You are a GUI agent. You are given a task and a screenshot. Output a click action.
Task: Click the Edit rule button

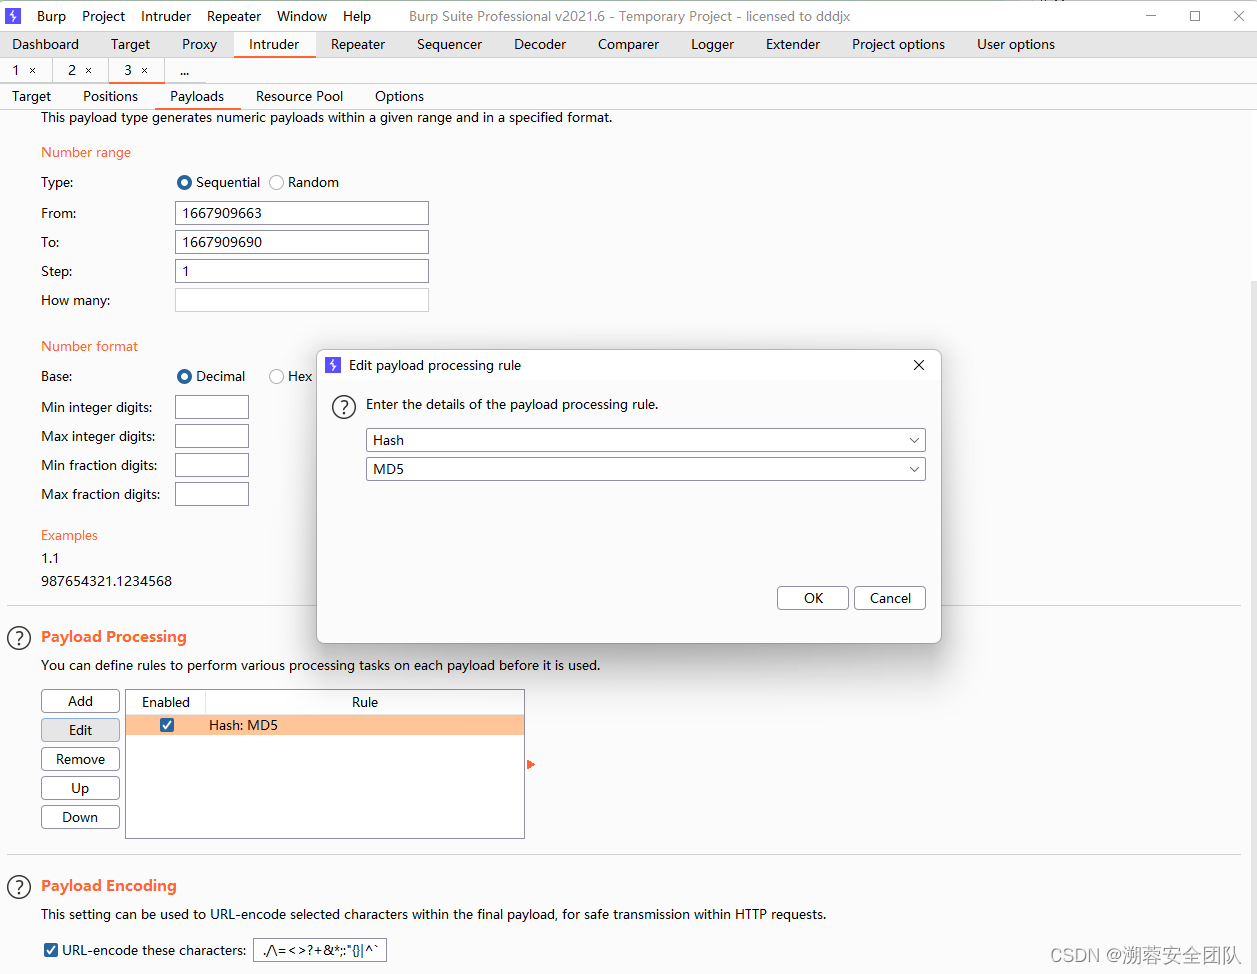[x=80, y=730]
